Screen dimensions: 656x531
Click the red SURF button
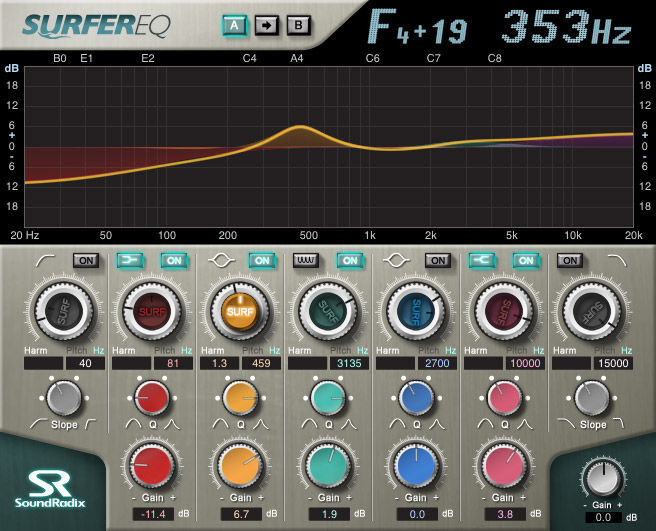point(152,312)
